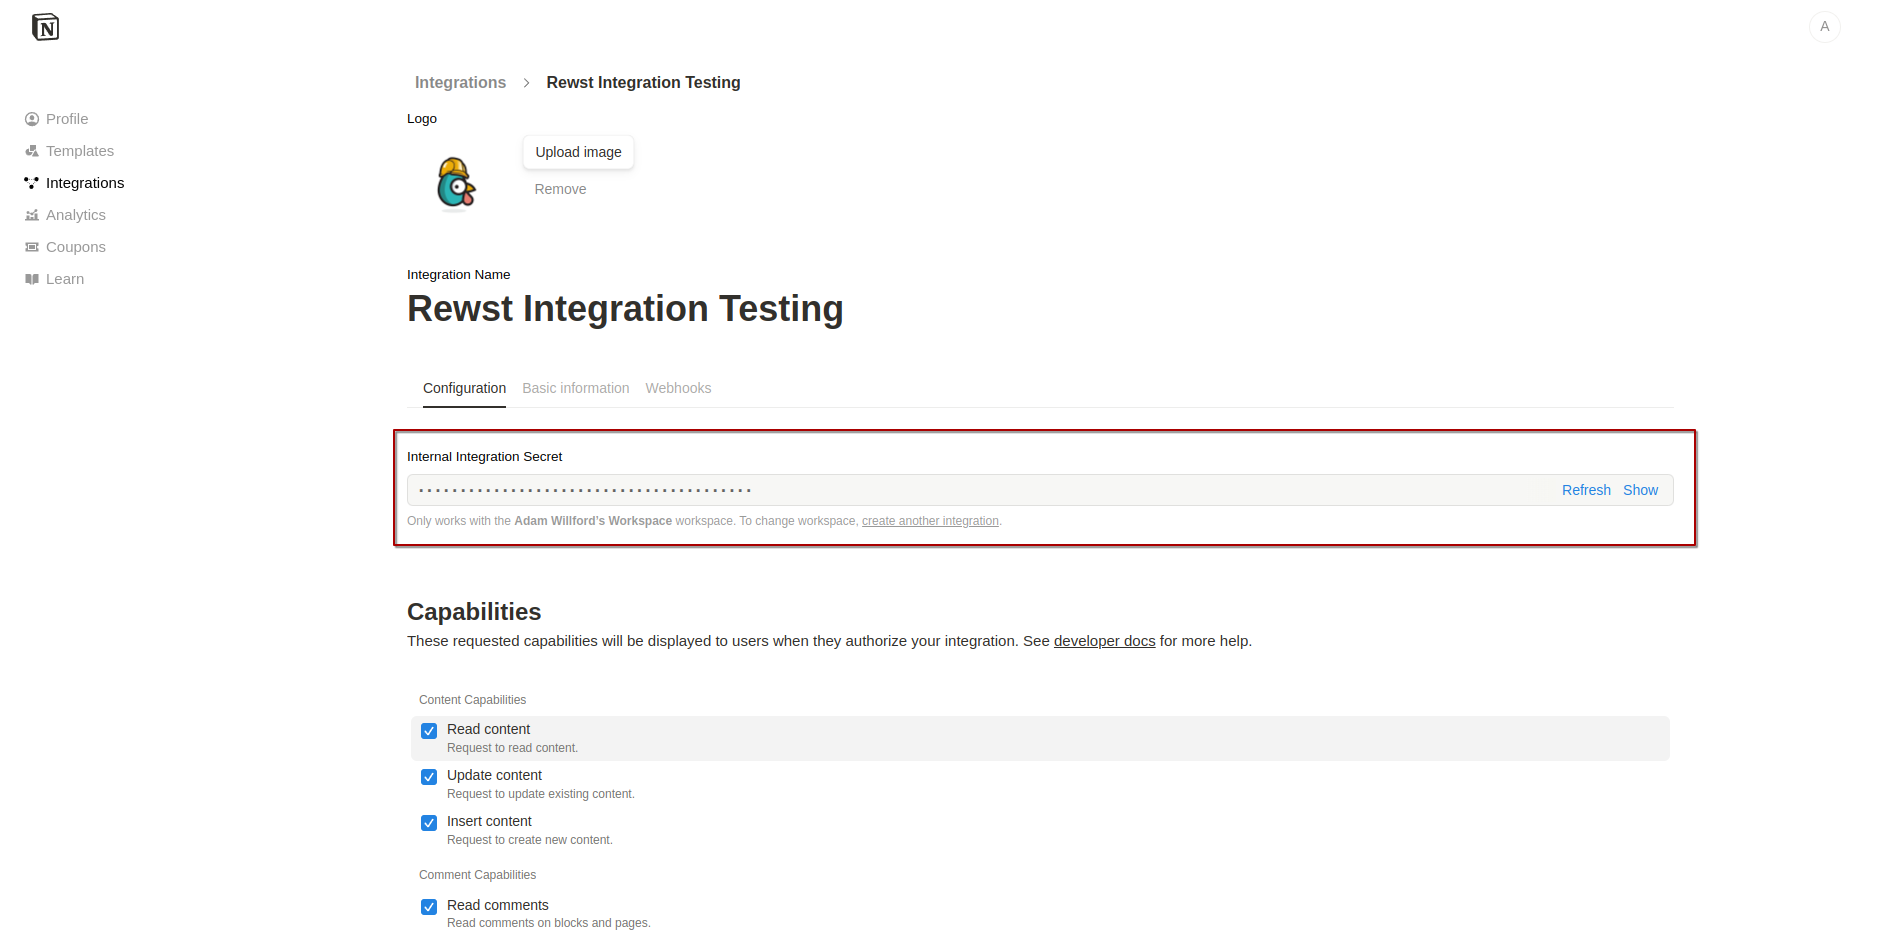Image resolution: width=1878 pixels, height=931 pixels.
Task: Uncheck the Read content checkbox
Action: tap(429, 731)
